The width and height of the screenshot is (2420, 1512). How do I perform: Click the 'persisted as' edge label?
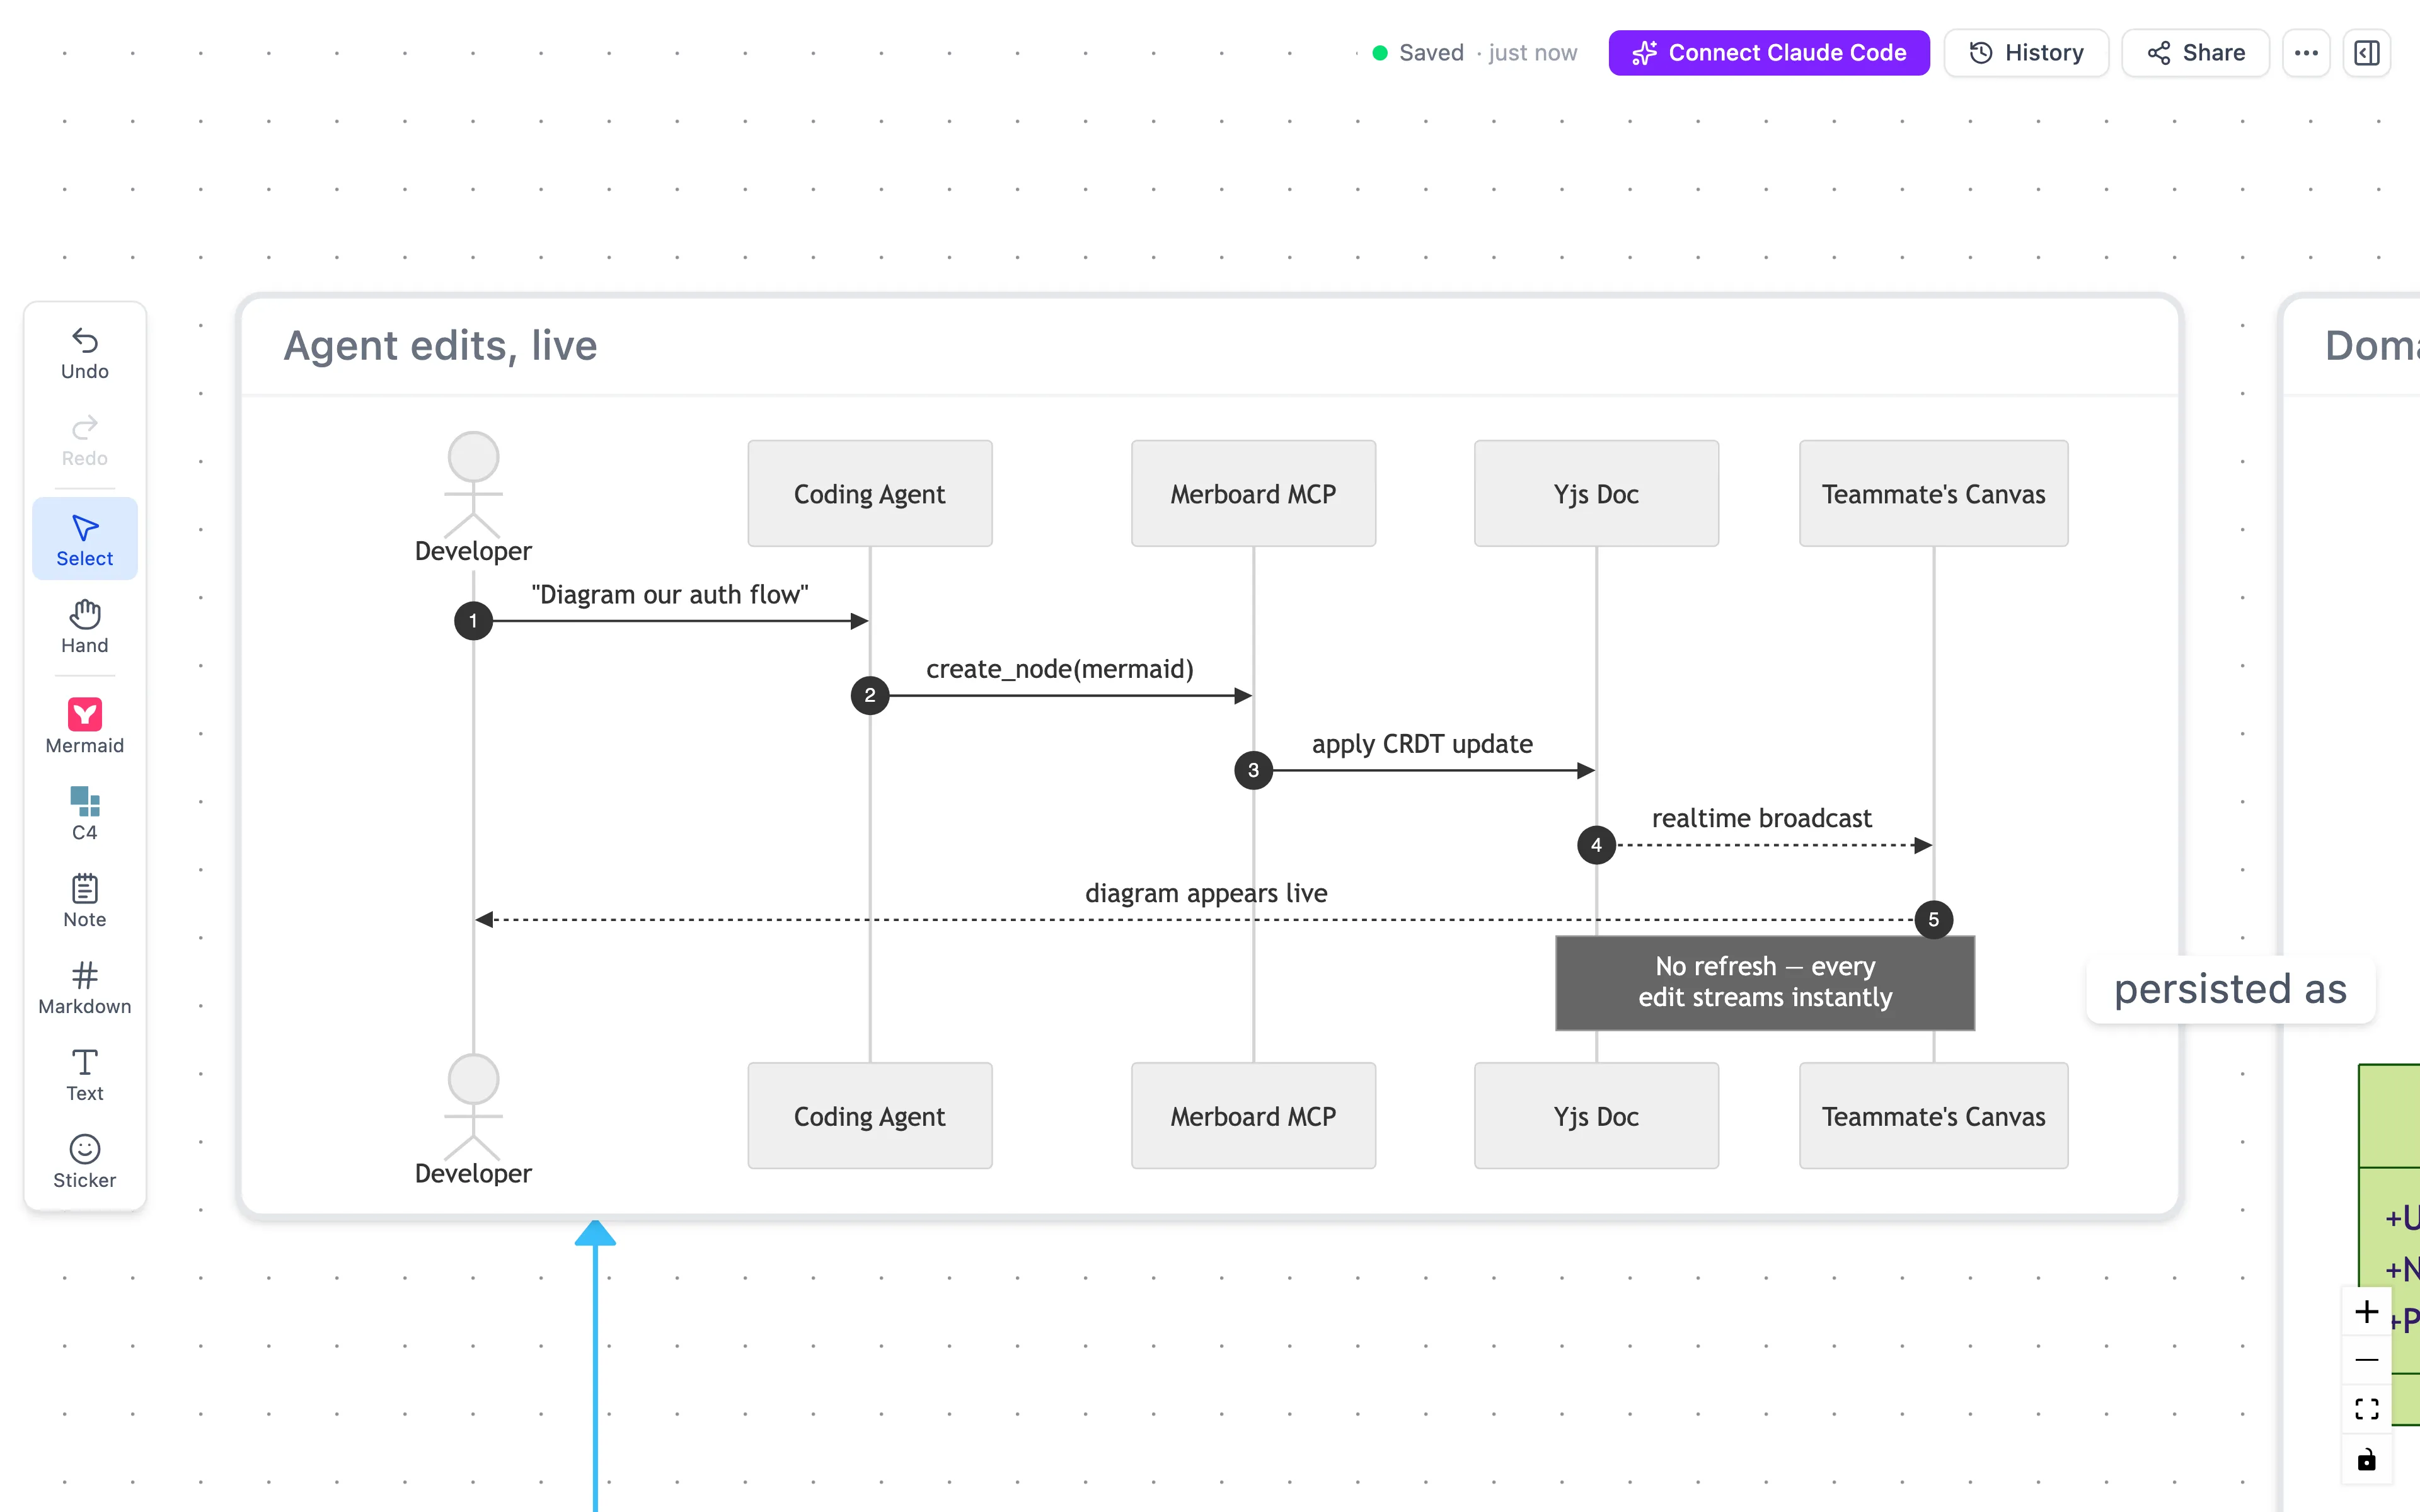tap(2230, 989)
